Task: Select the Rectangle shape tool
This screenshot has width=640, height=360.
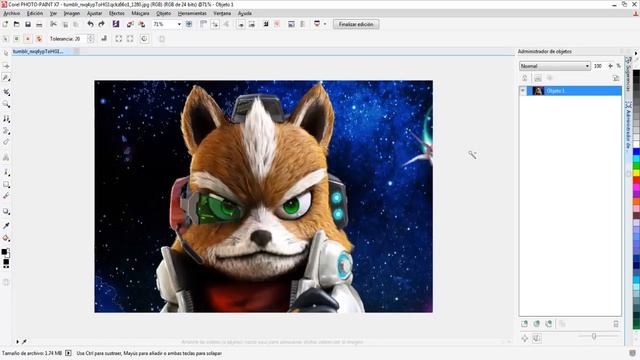Action: coord(6,184)
